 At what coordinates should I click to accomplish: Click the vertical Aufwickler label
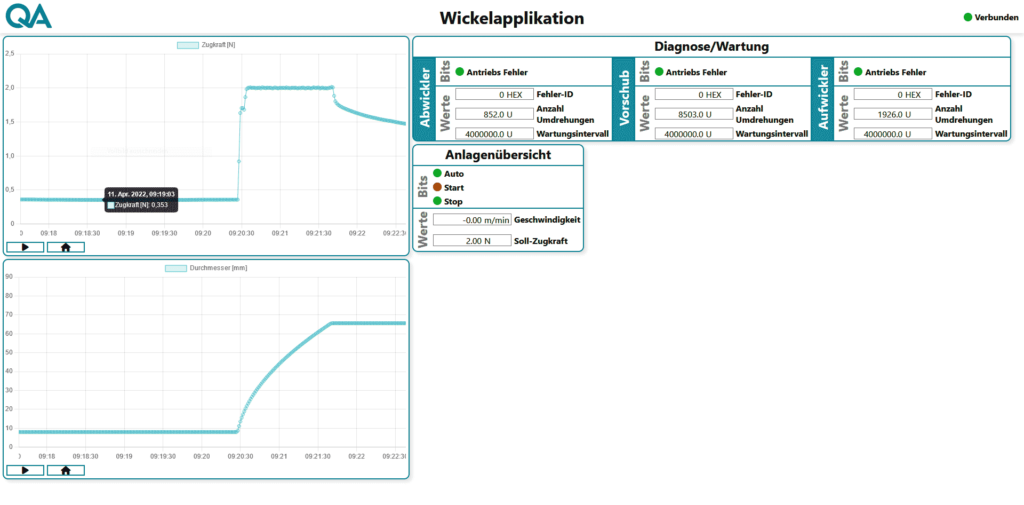click(823, 99)
